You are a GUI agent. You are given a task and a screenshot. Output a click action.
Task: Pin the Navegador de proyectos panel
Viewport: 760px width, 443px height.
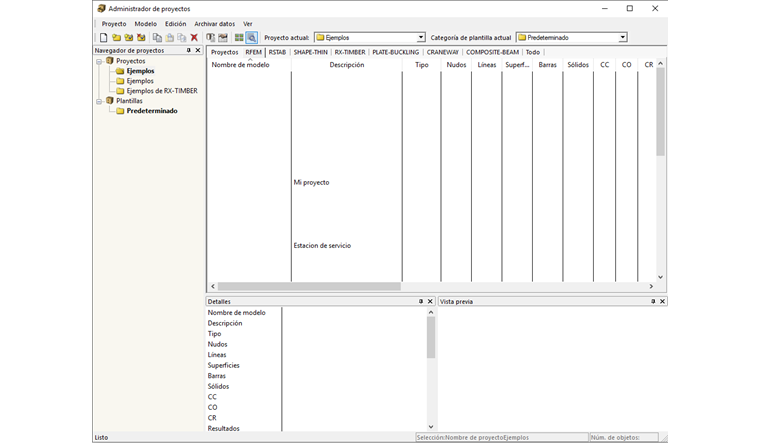coord(189,50)
